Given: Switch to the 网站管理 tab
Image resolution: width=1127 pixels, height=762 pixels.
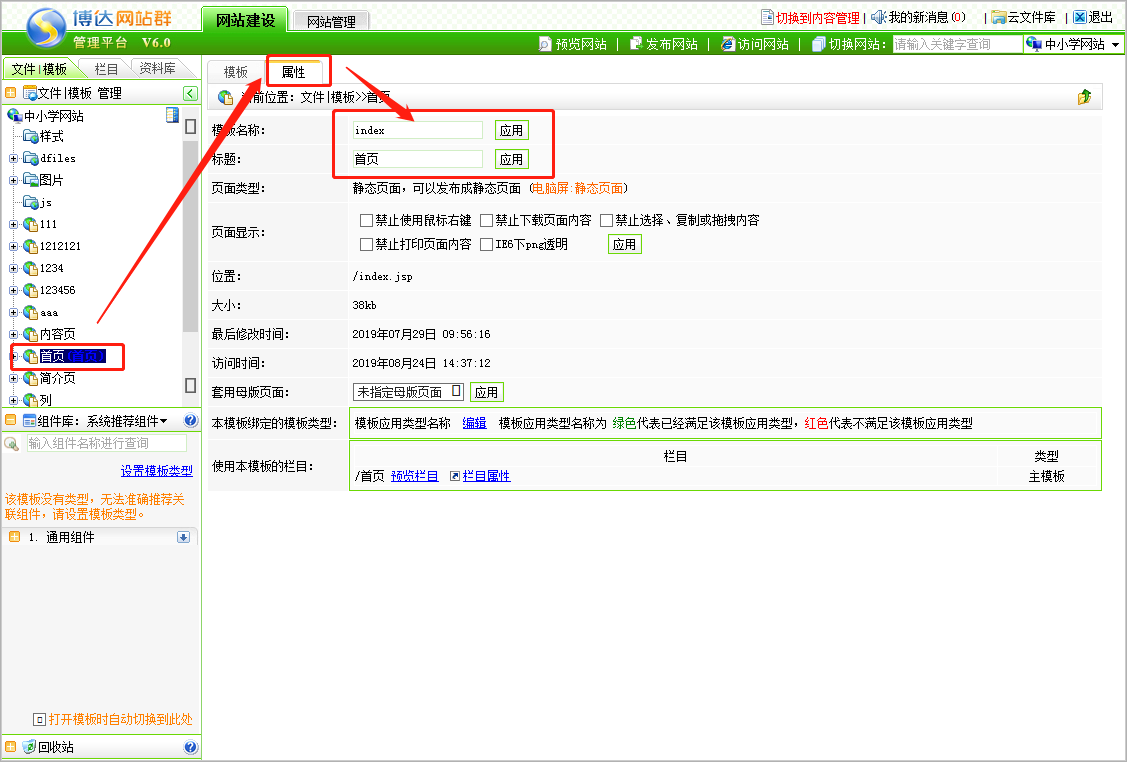Looking at the screenshot, I should [x=331, y=20].
